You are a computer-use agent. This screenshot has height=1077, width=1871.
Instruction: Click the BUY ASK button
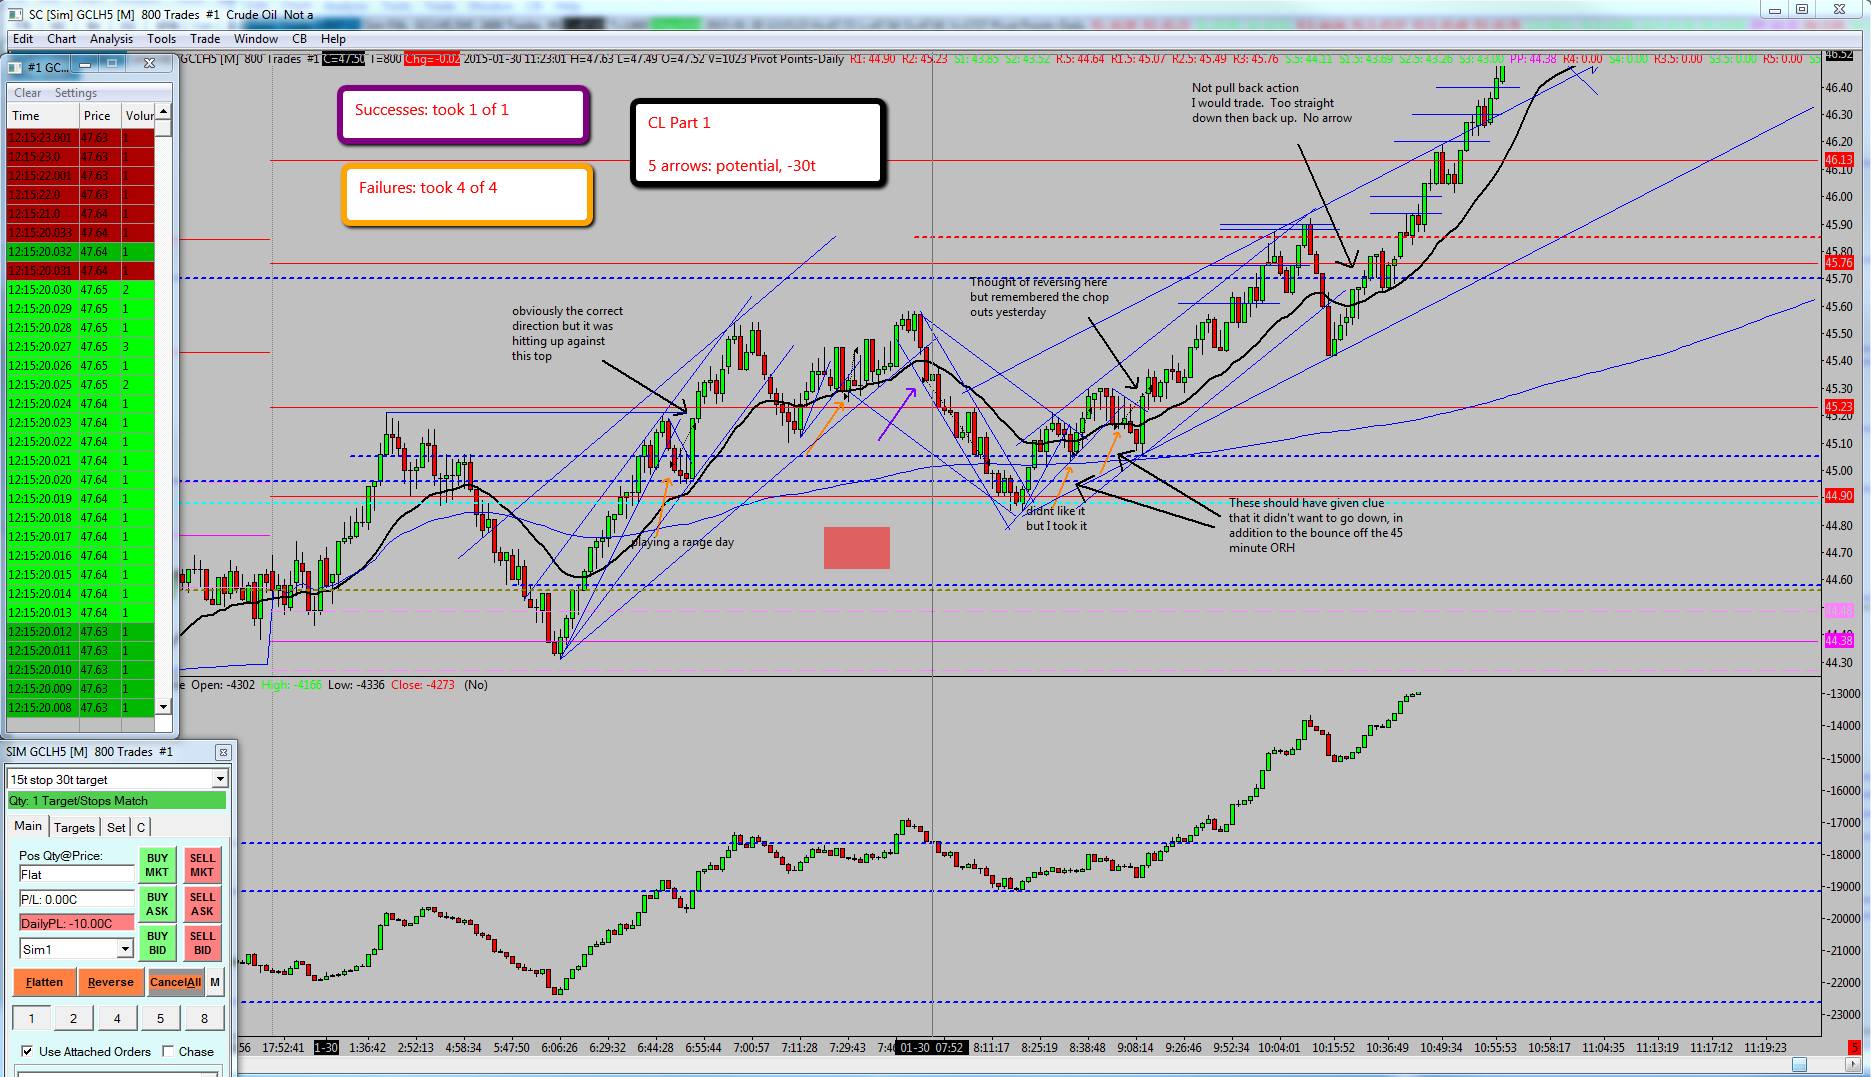tap(157, 904)
